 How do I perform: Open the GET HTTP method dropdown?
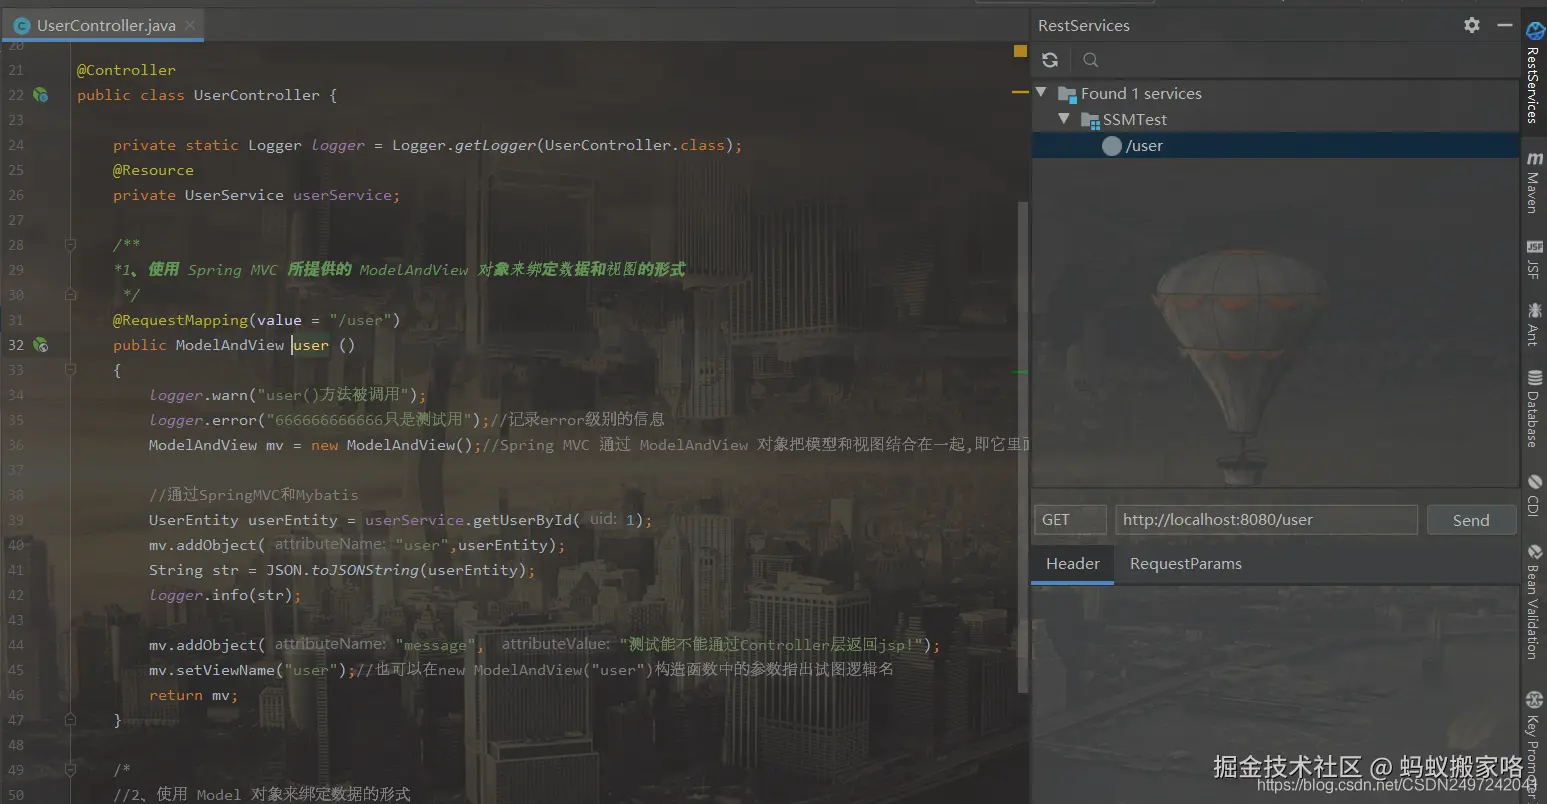(1070, 520)
